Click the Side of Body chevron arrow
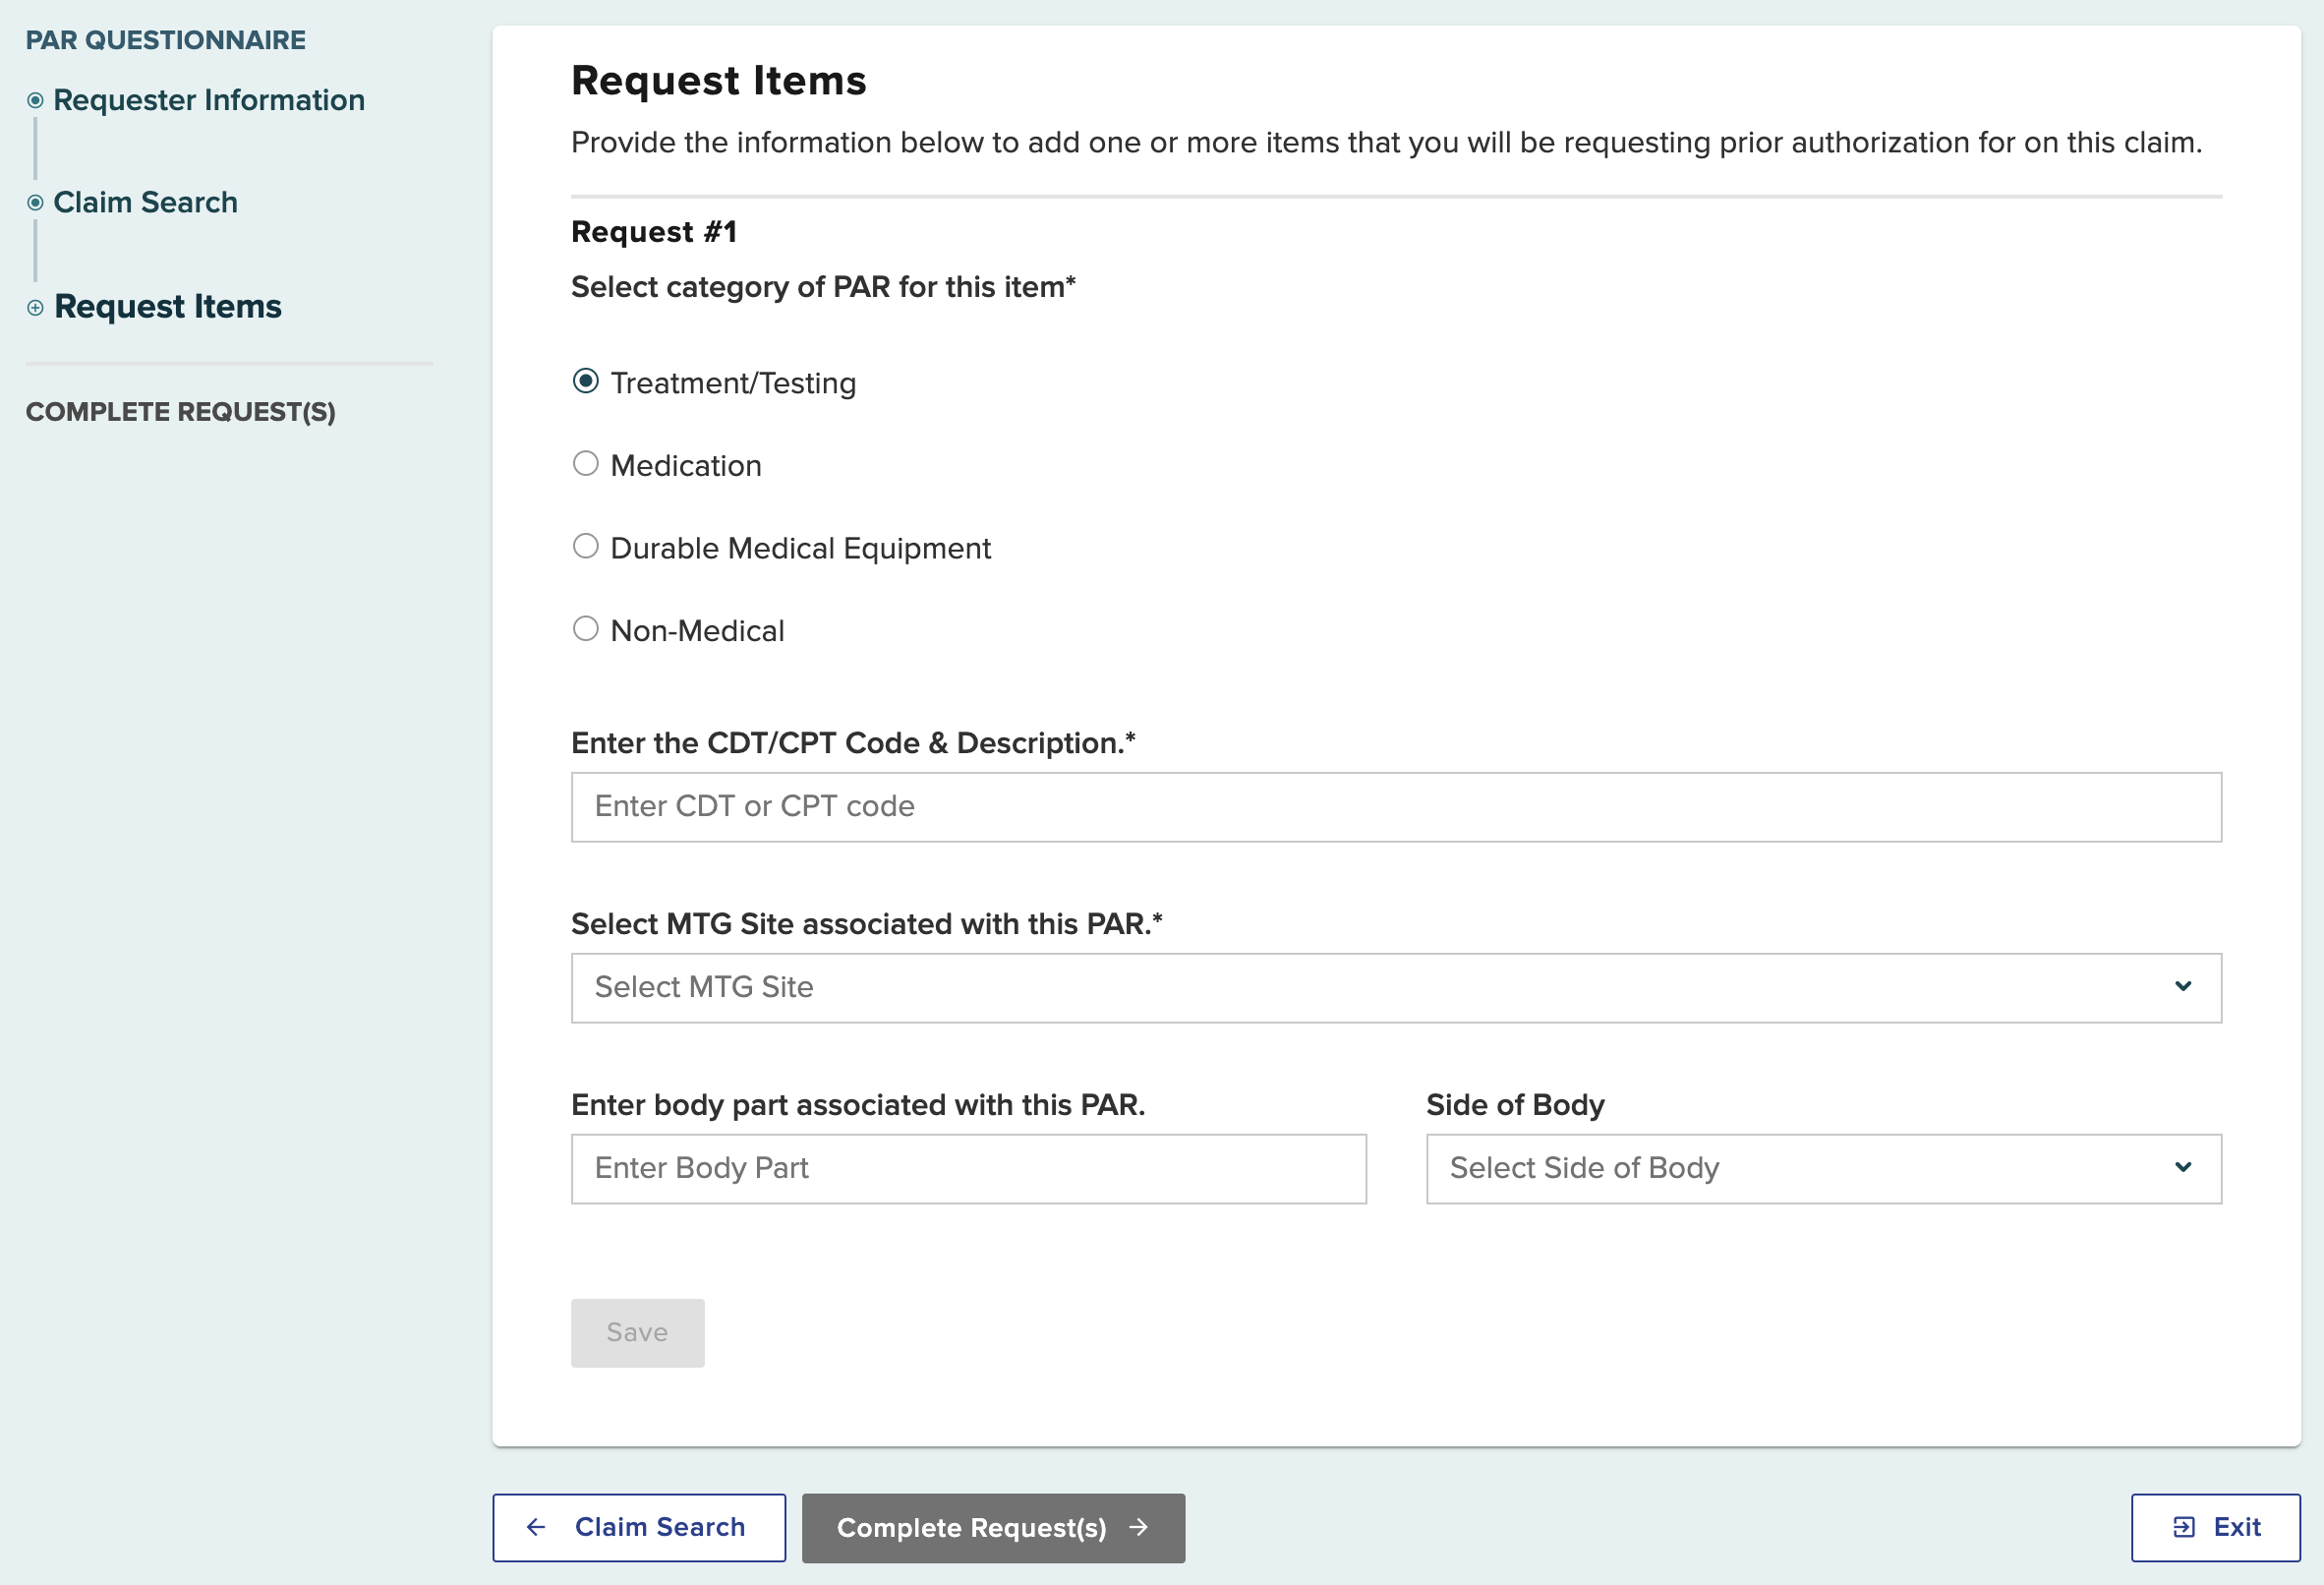The width and height of the screenshot is (2324, 1585). (2182, 1168)
